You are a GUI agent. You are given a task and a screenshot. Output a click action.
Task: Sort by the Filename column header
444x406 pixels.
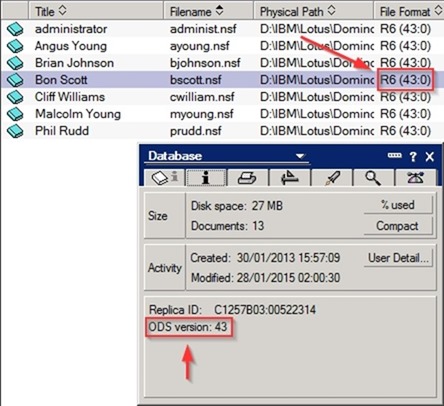tap(208, 12)
